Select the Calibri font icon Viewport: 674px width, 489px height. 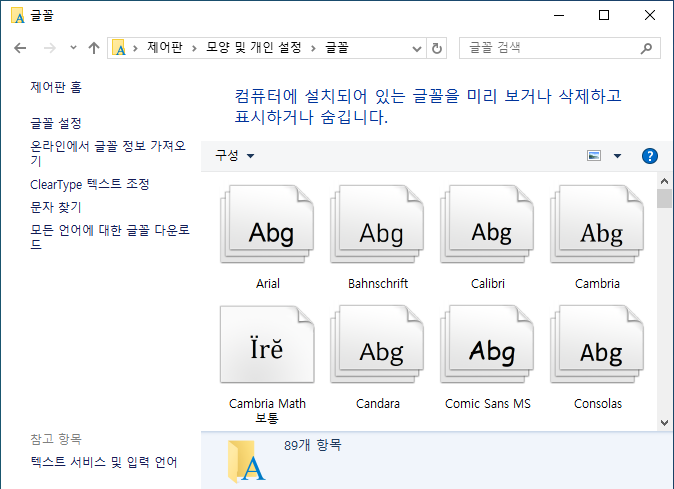pos(487,225)
